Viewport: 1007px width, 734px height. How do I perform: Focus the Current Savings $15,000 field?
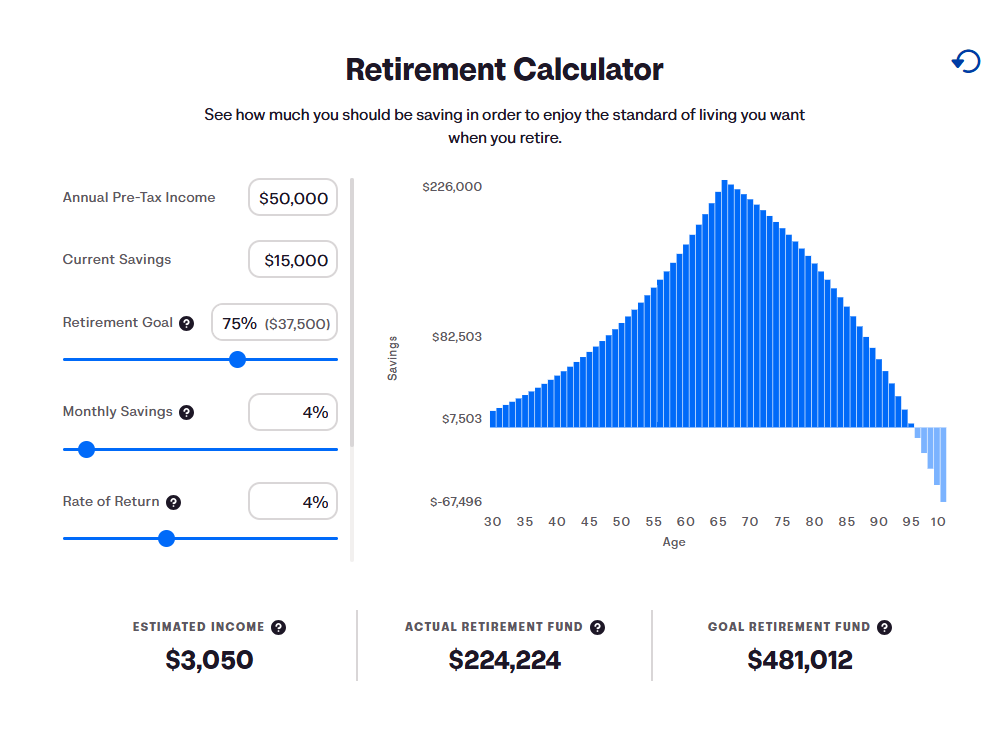(293, 260)
